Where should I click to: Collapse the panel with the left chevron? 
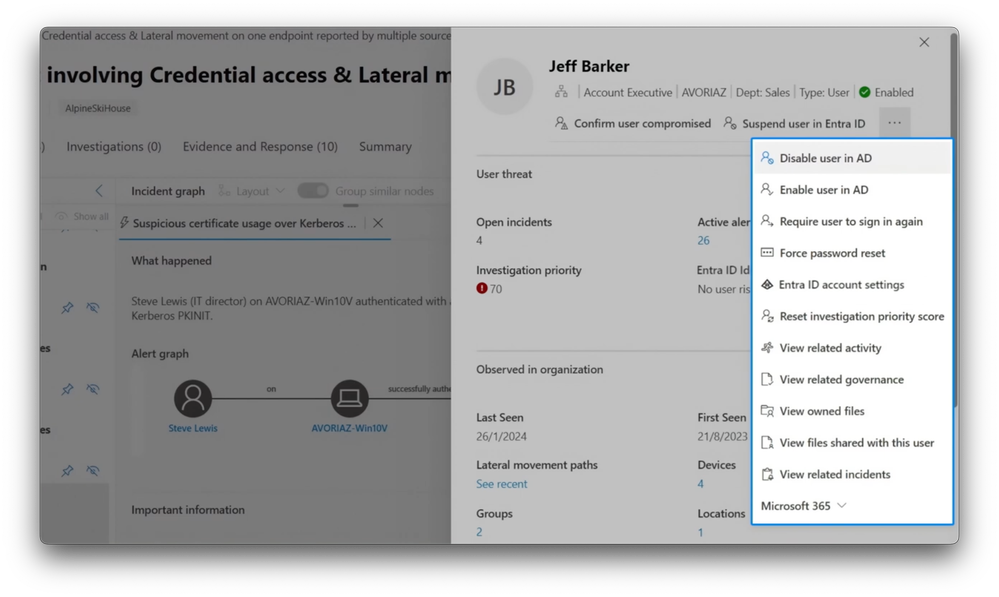[99, 191]
